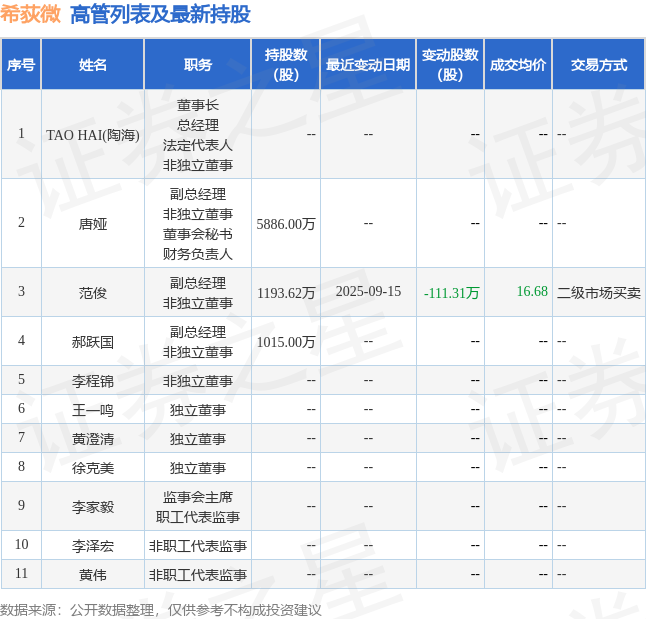Select the 最近变动日期 column header
The image size is (646, 619).
[368, 65]
